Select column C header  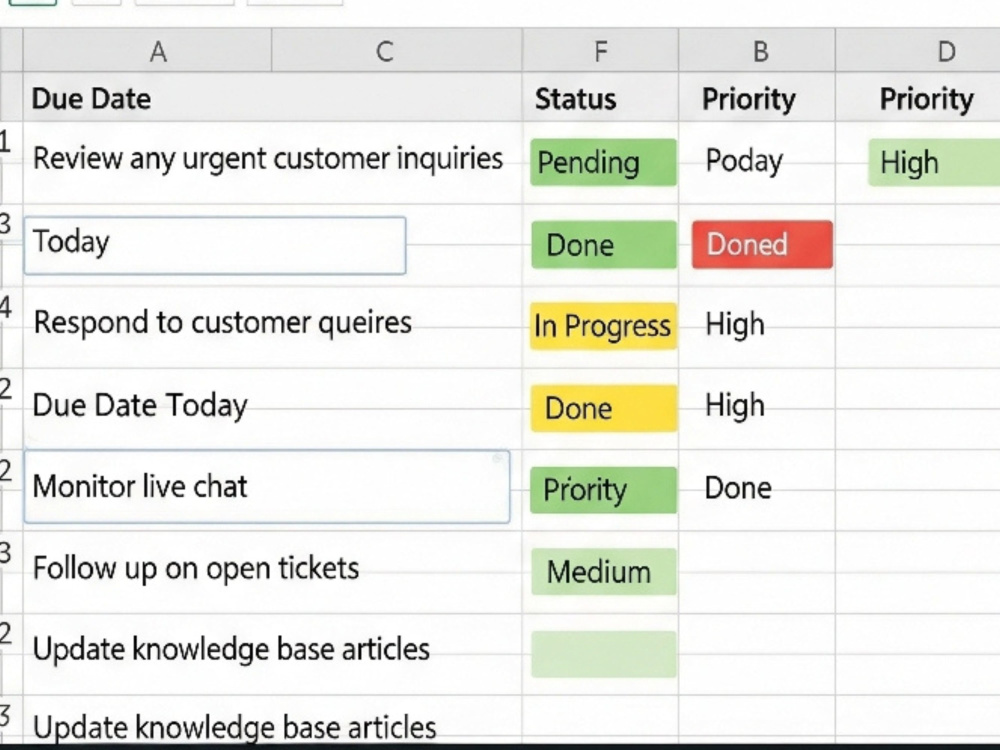click(397, 50)
